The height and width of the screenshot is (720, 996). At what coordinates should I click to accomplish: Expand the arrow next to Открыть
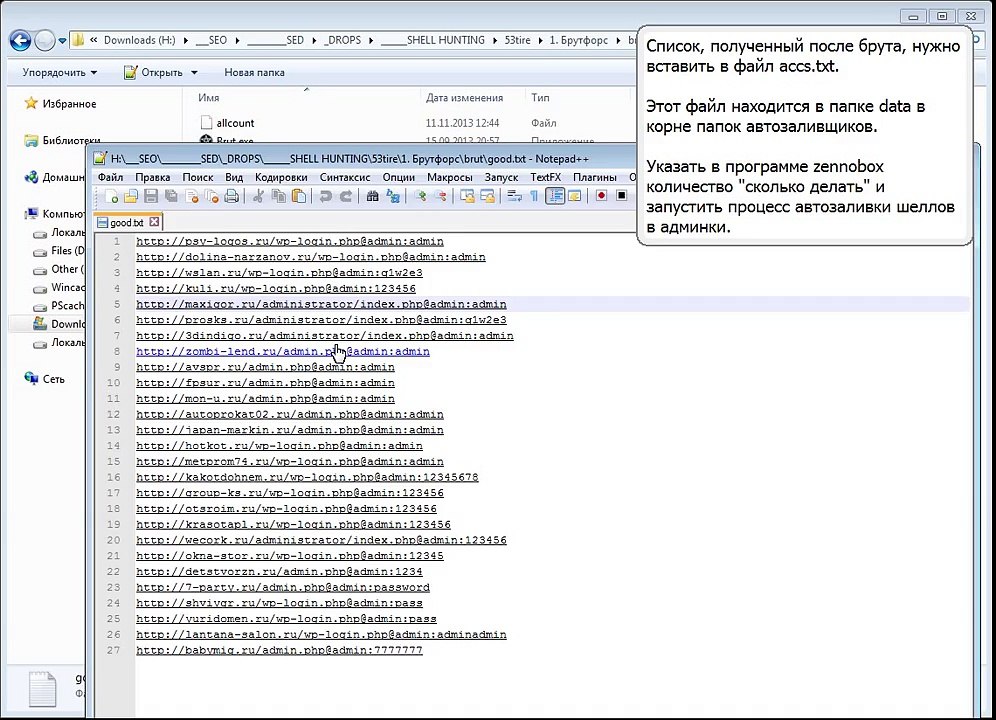click(x=194, y=72)
